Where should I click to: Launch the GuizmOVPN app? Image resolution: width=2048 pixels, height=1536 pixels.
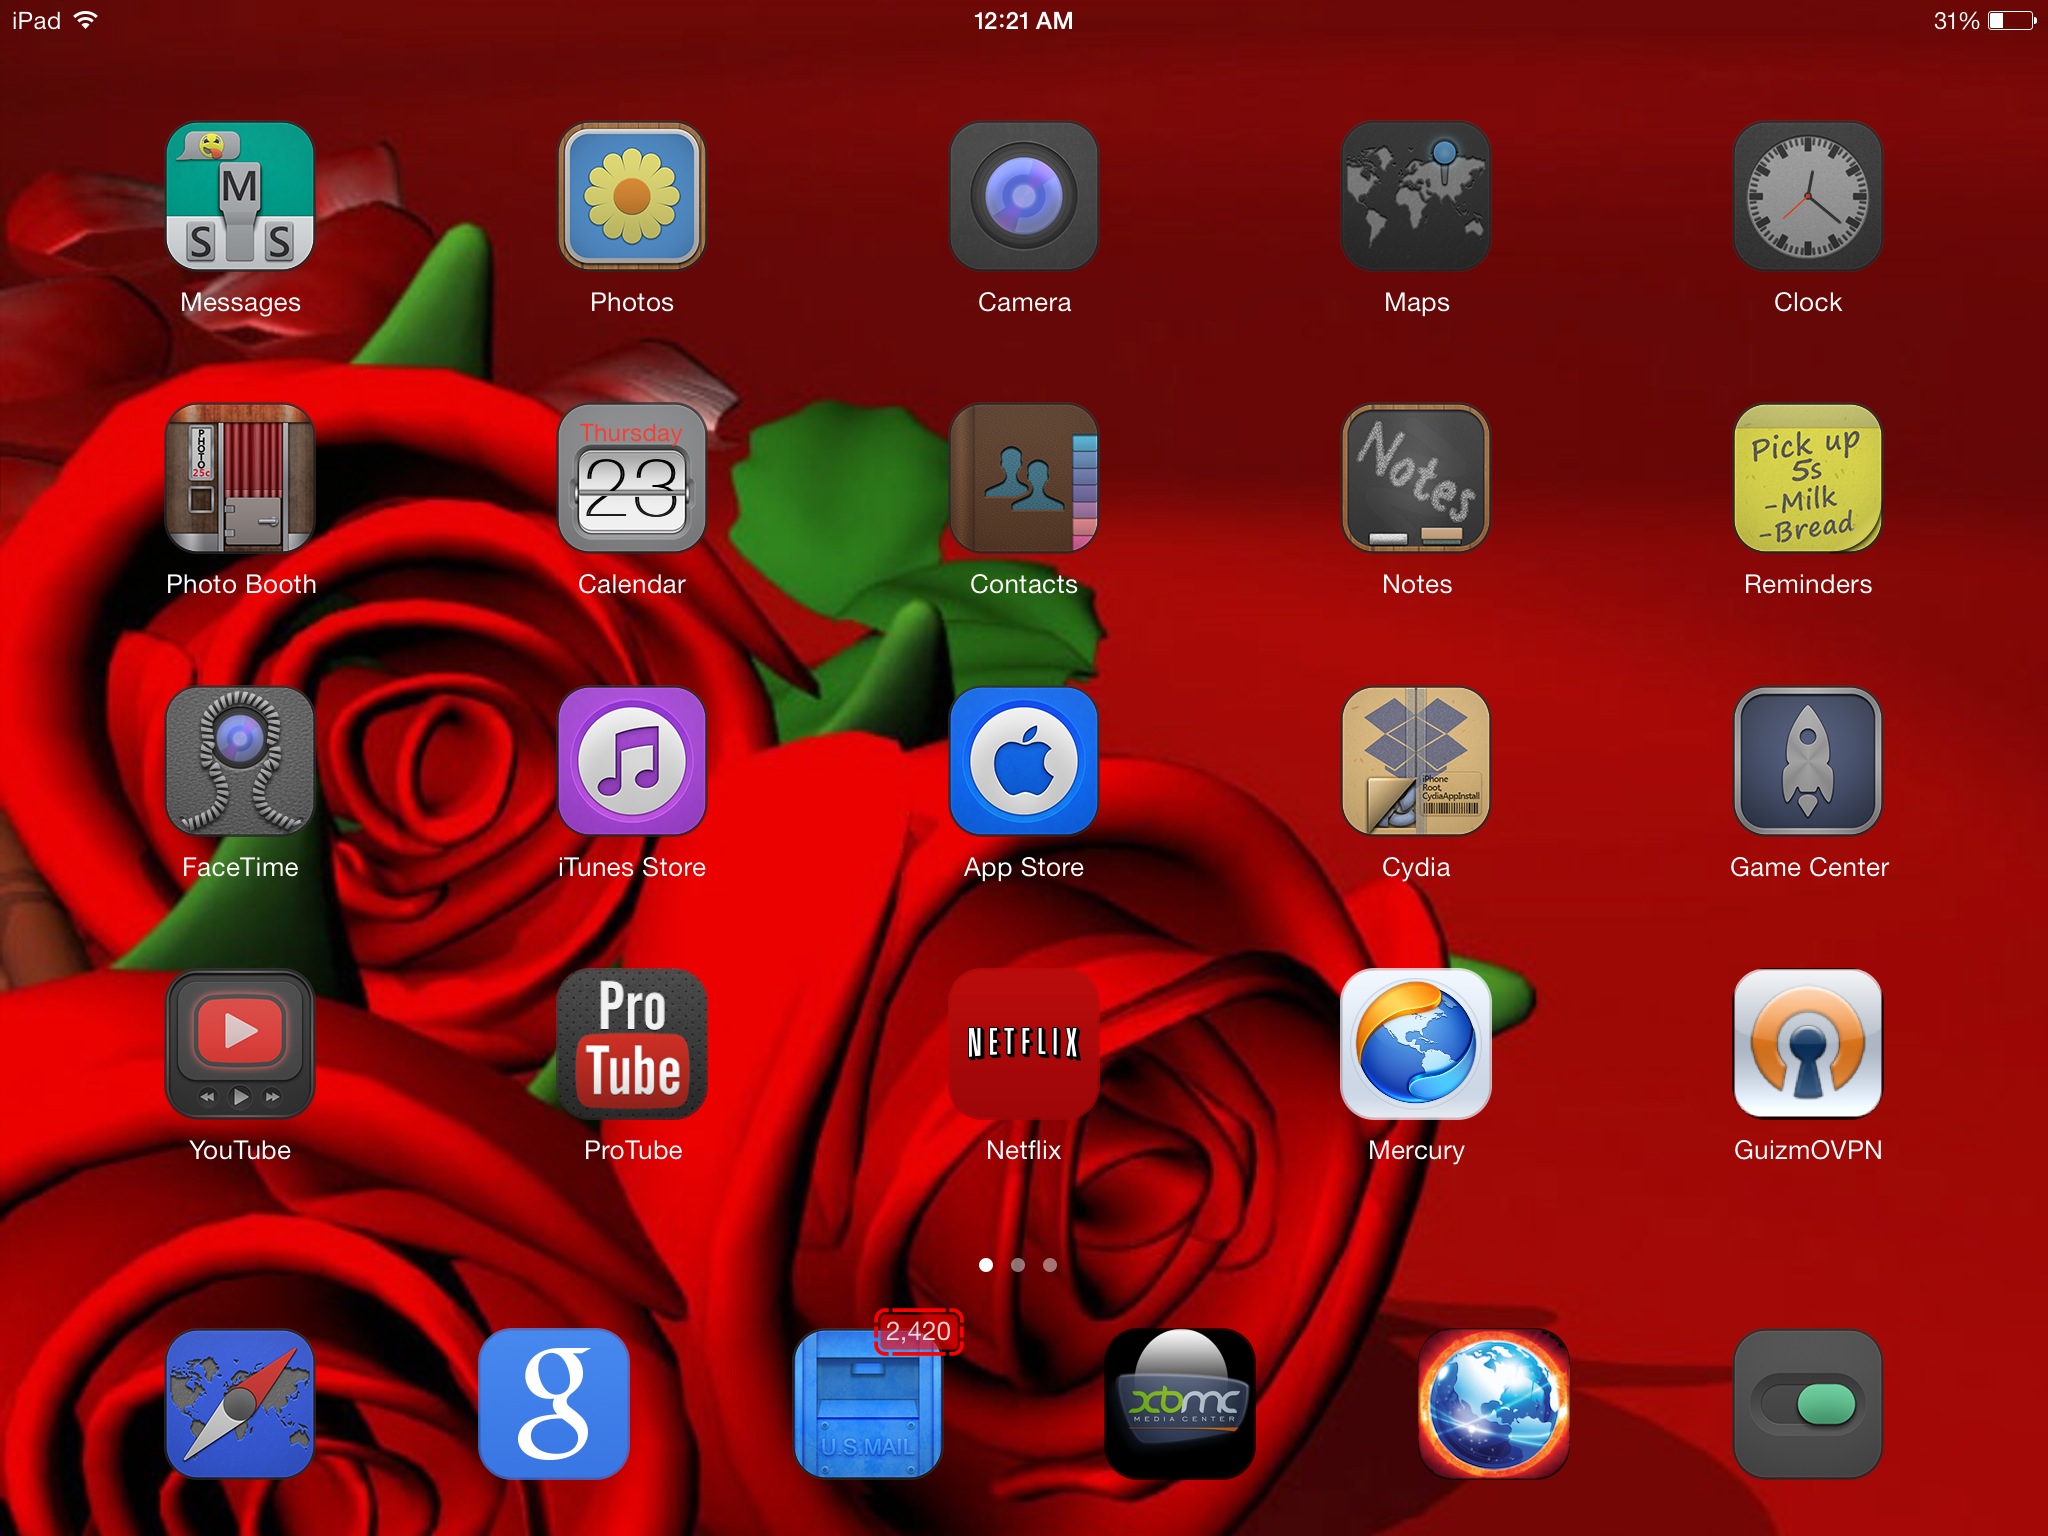pos(1808,1044)
